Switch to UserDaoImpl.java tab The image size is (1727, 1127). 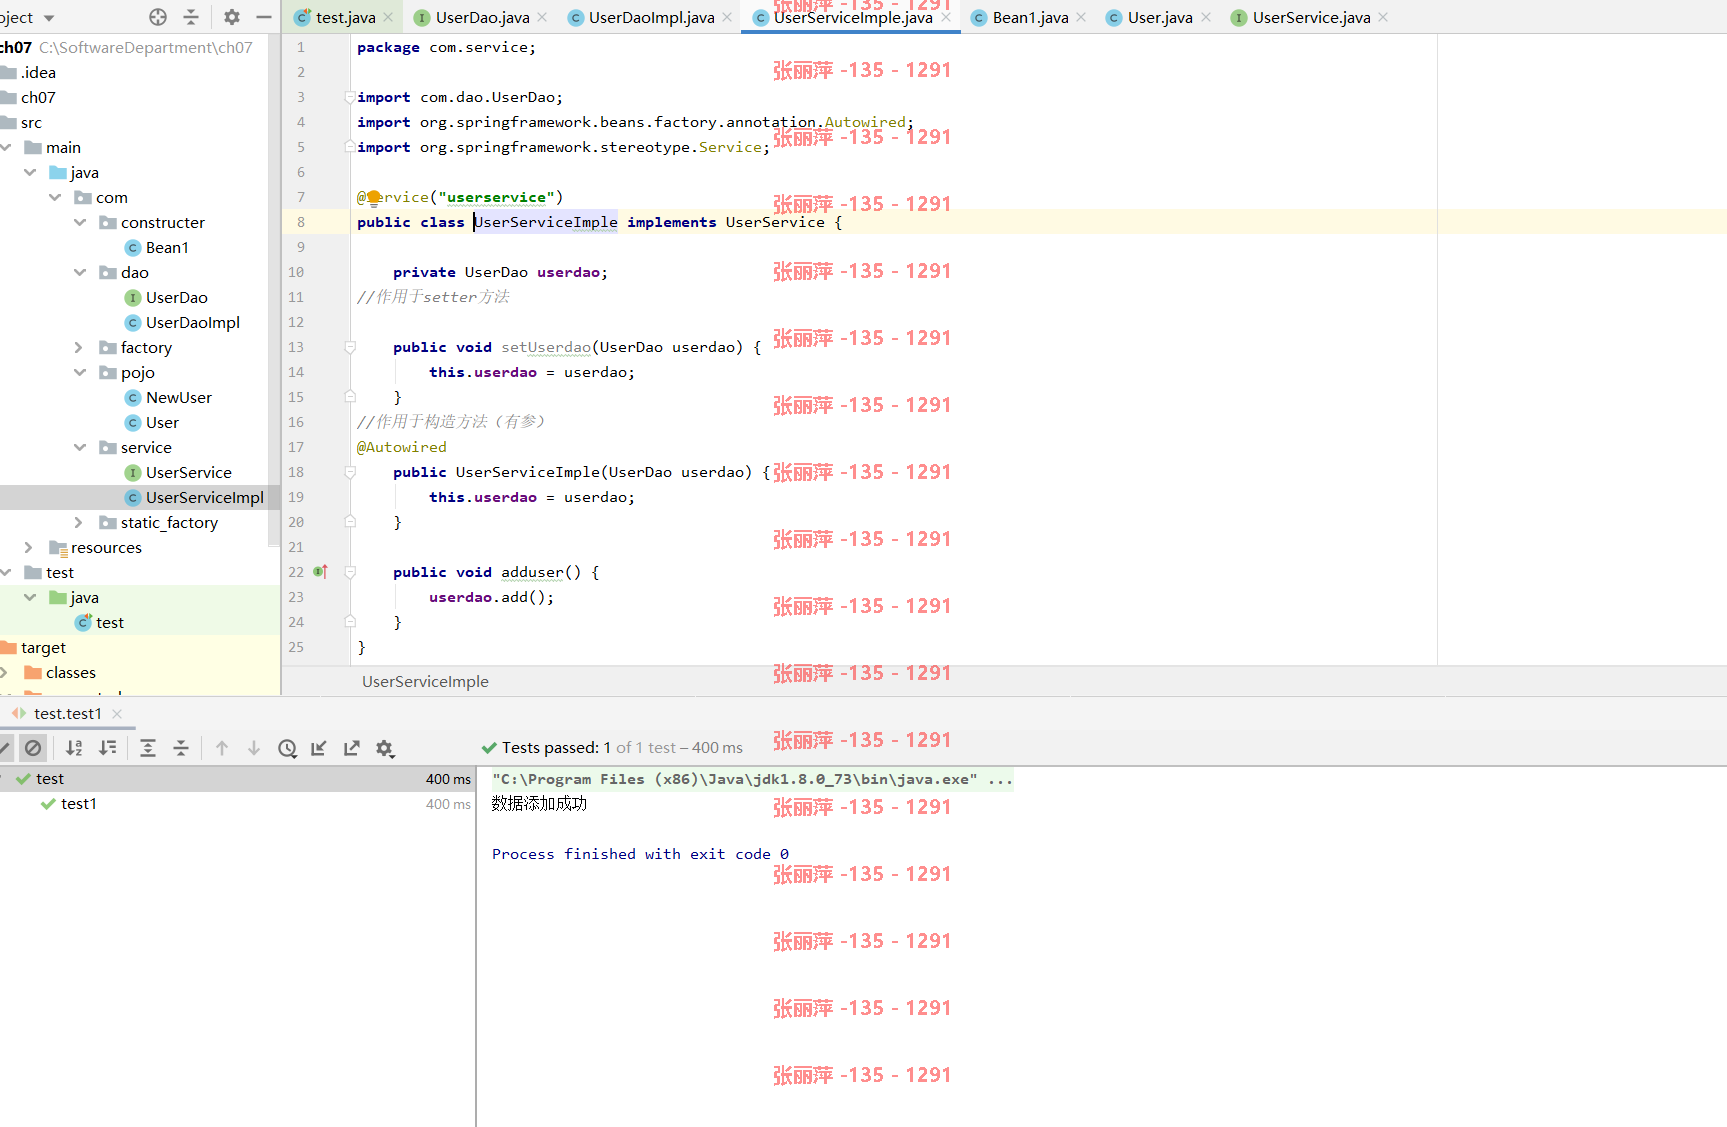[x=651, y=17]
